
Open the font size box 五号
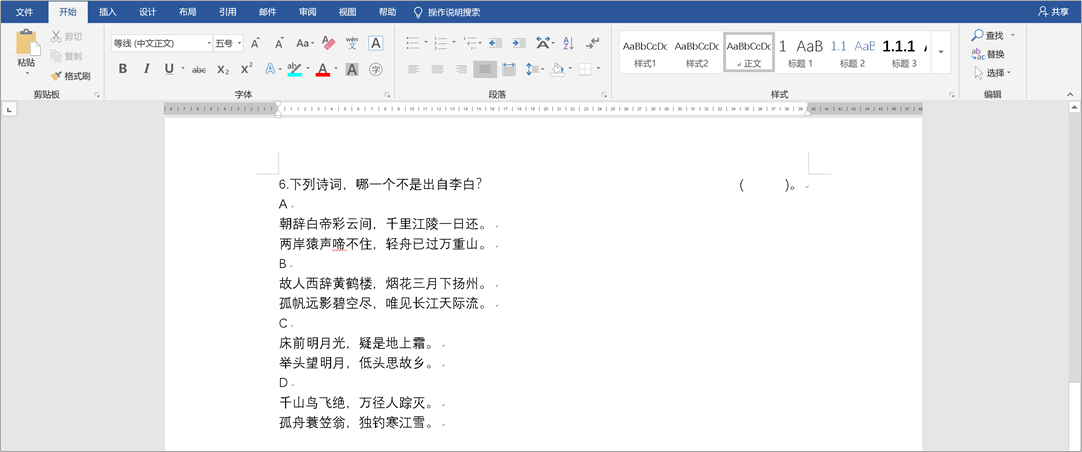(x=228, y=43)
